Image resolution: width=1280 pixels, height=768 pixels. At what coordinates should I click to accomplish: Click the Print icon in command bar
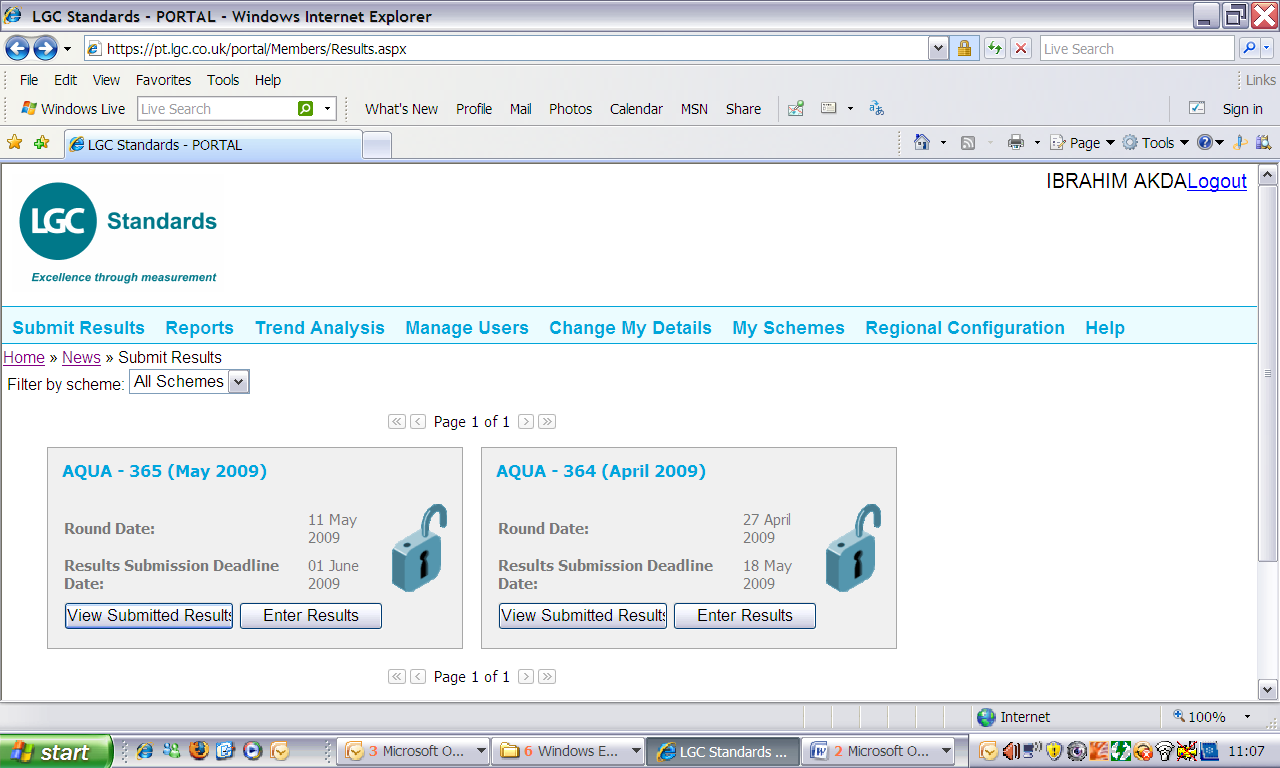(x=1016, y=143)
